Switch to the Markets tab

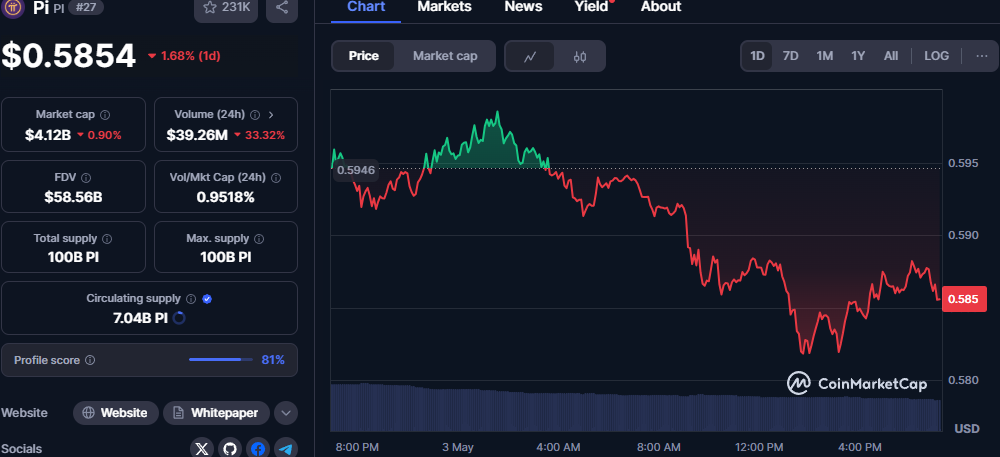tap(445, 7)
